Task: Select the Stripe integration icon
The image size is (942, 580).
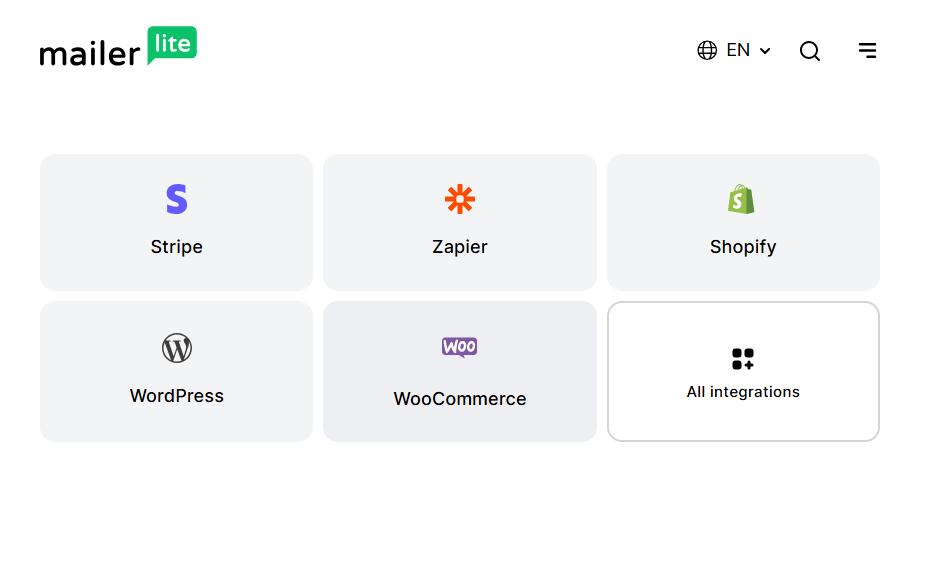Action: click(176, 199)
